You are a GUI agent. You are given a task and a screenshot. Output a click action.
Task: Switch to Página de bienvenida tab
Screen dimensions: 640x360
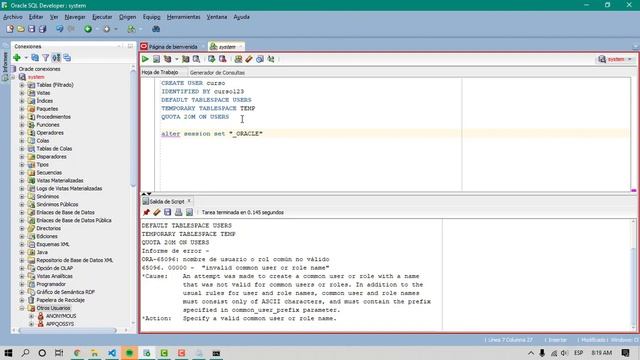click(x=173, y=47)
